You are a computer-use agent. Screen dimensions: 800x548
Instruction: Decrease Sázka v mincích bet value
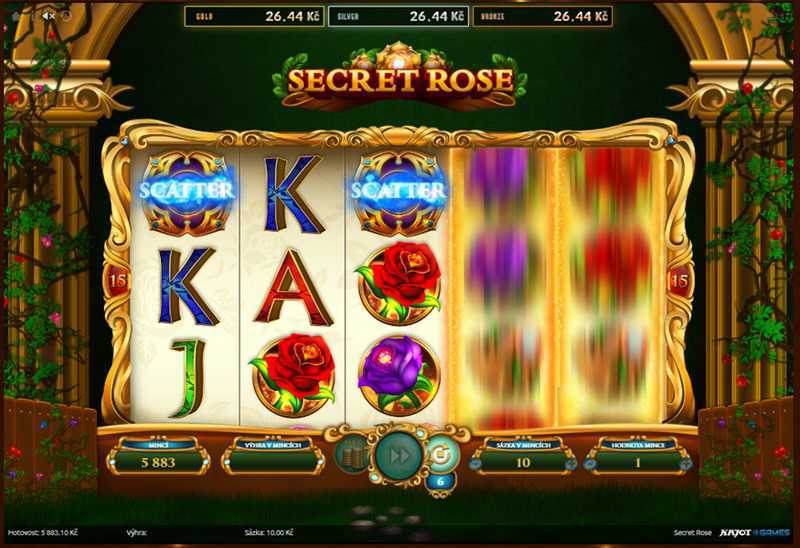coord(477,465)
